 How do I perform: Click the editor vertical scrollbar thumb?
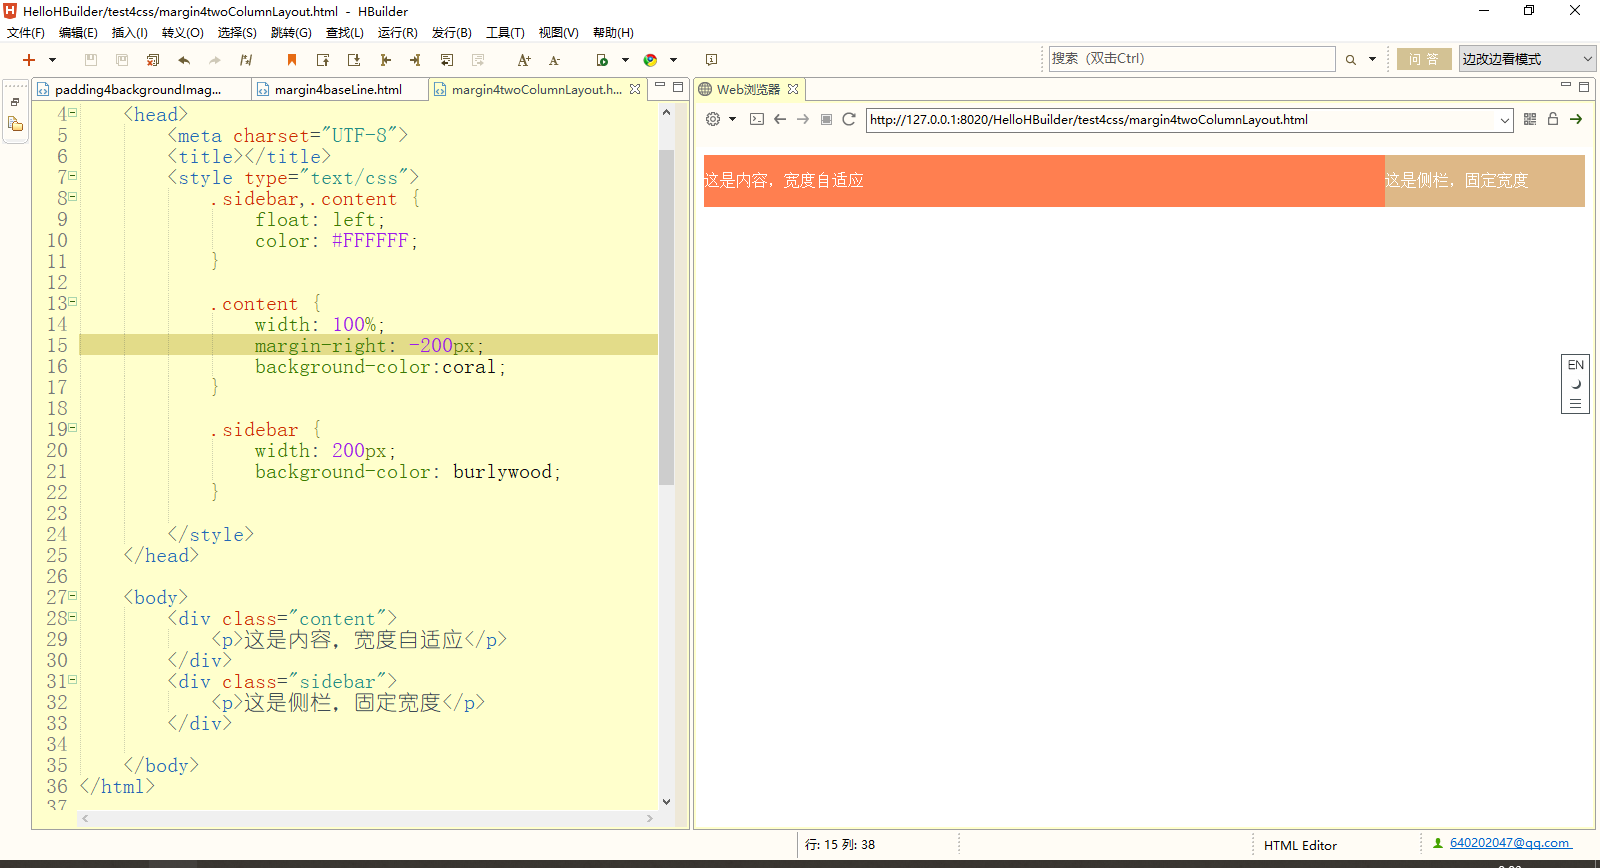tap(667, 317)
